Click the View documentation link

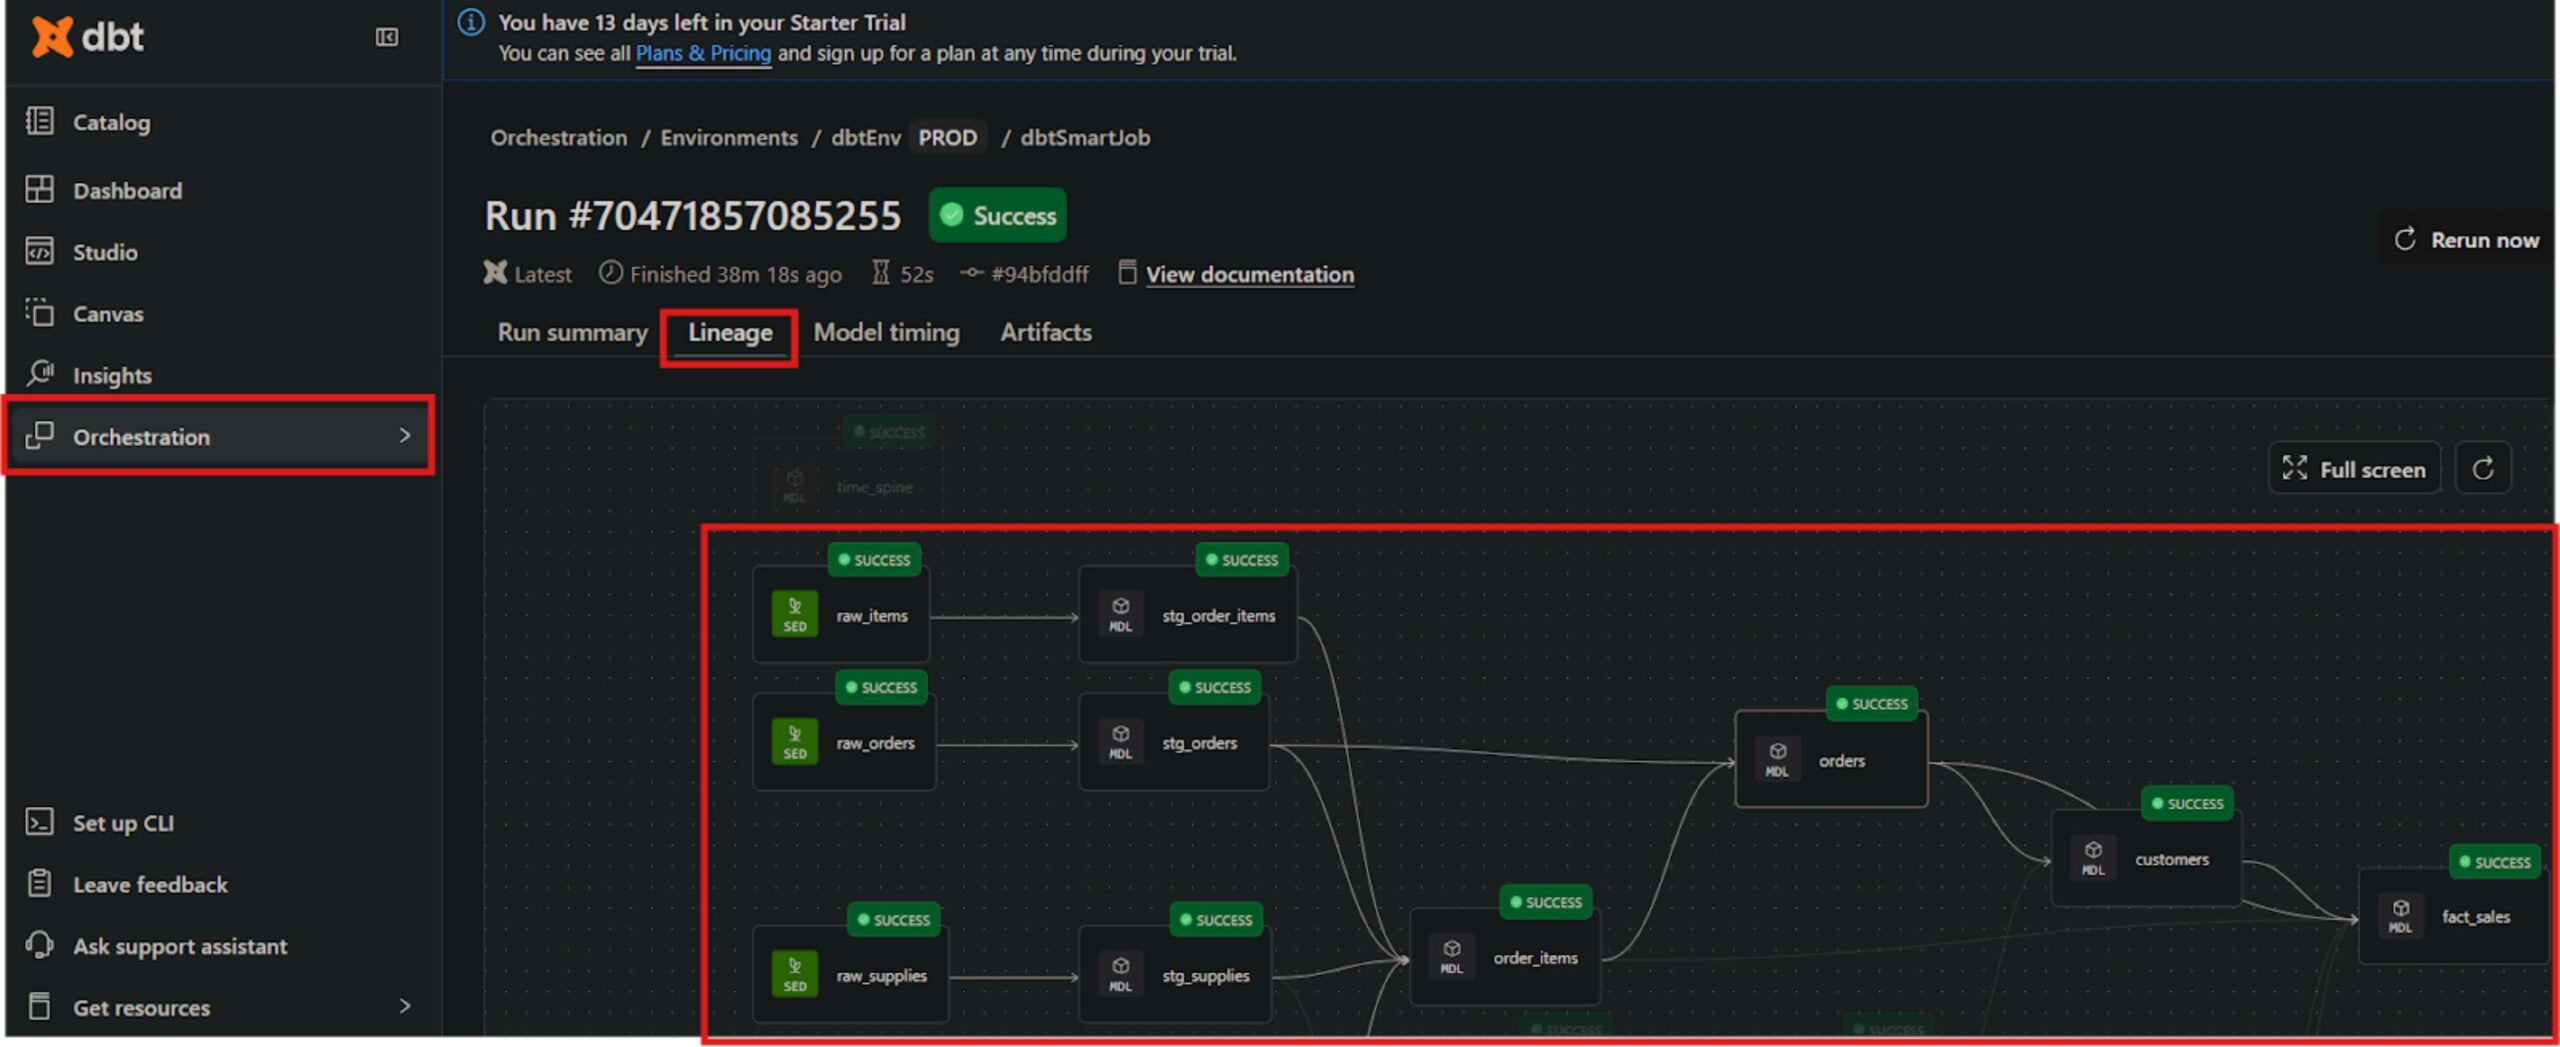[x=1249, y=275]
